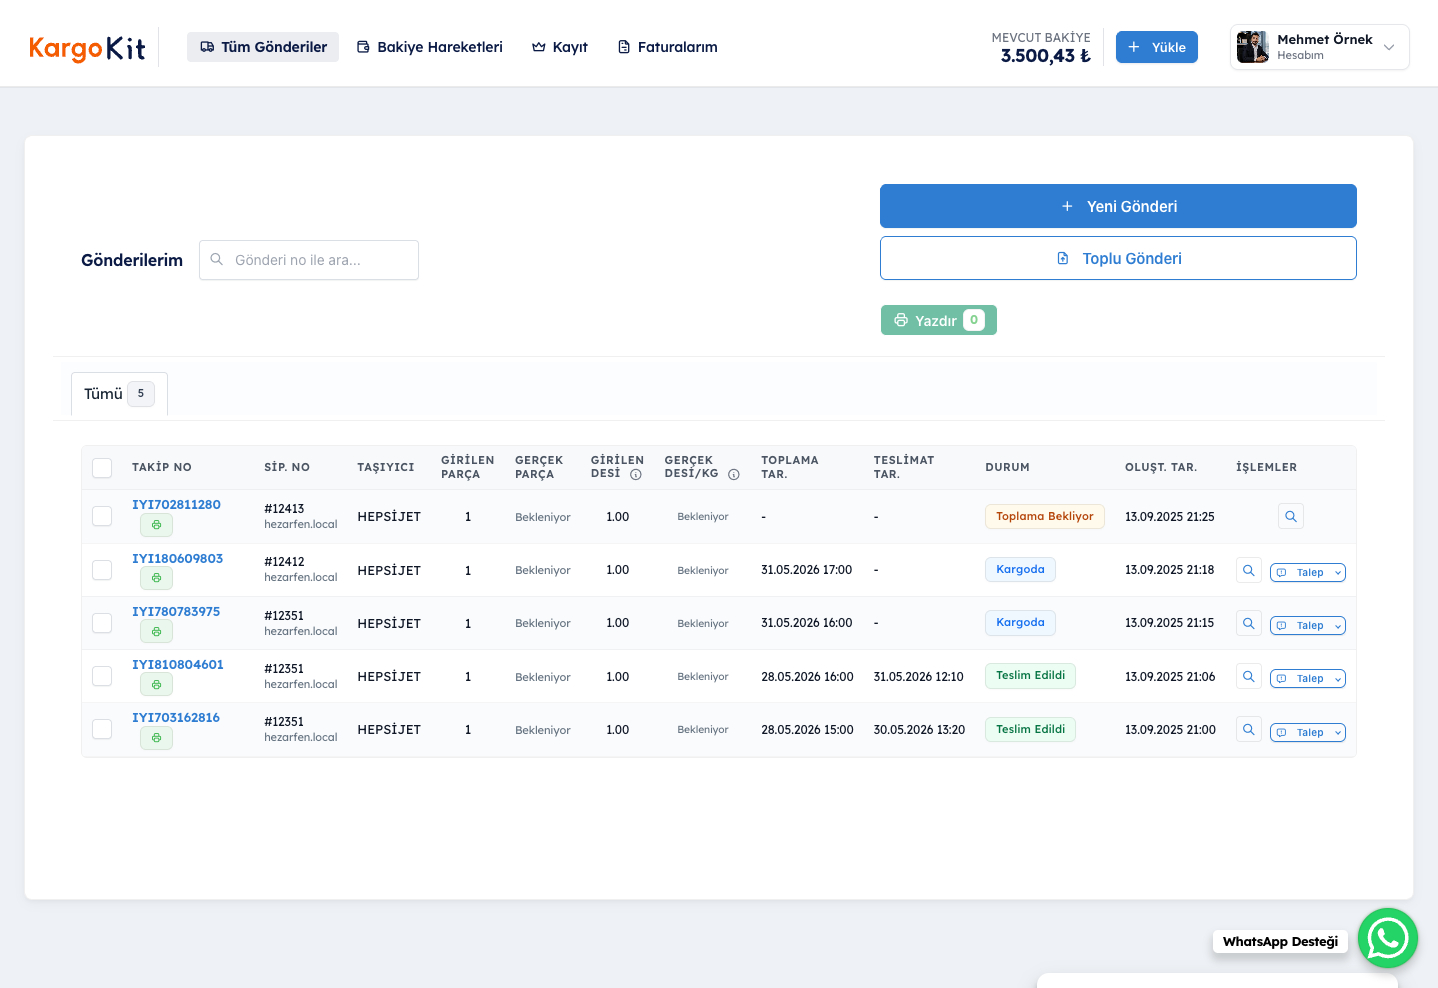Click the Yeni Gönderi button

coord(1118,206)
